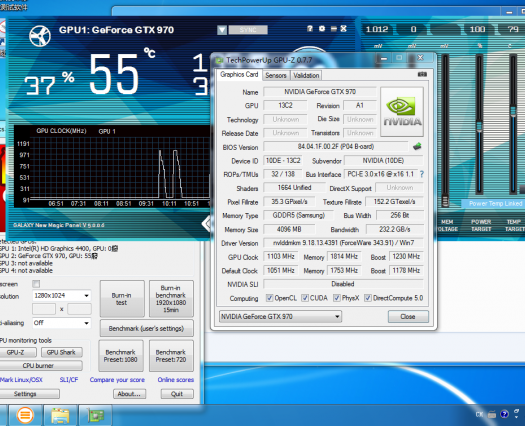525x426 pixels.
Task: Open the CPU burner tool
Action: 40,365
